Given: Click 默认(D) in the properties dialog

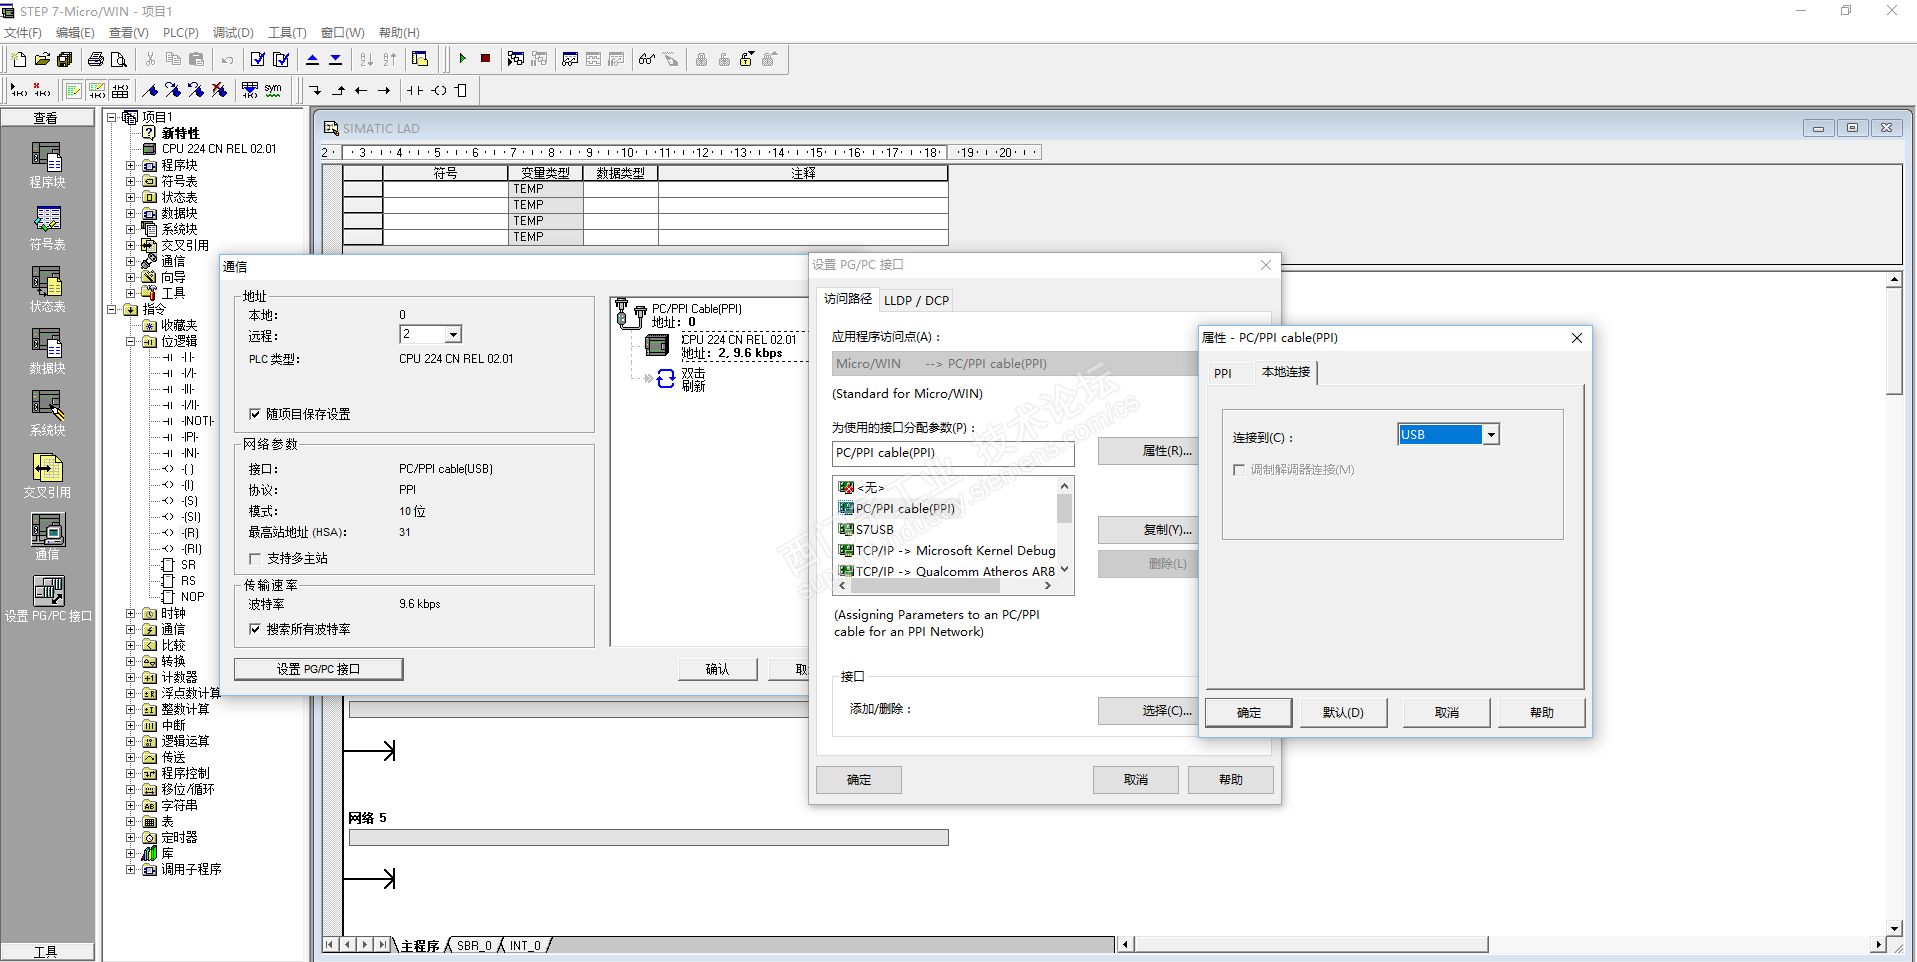Looking at the screenshot, I should point(1343,713).
